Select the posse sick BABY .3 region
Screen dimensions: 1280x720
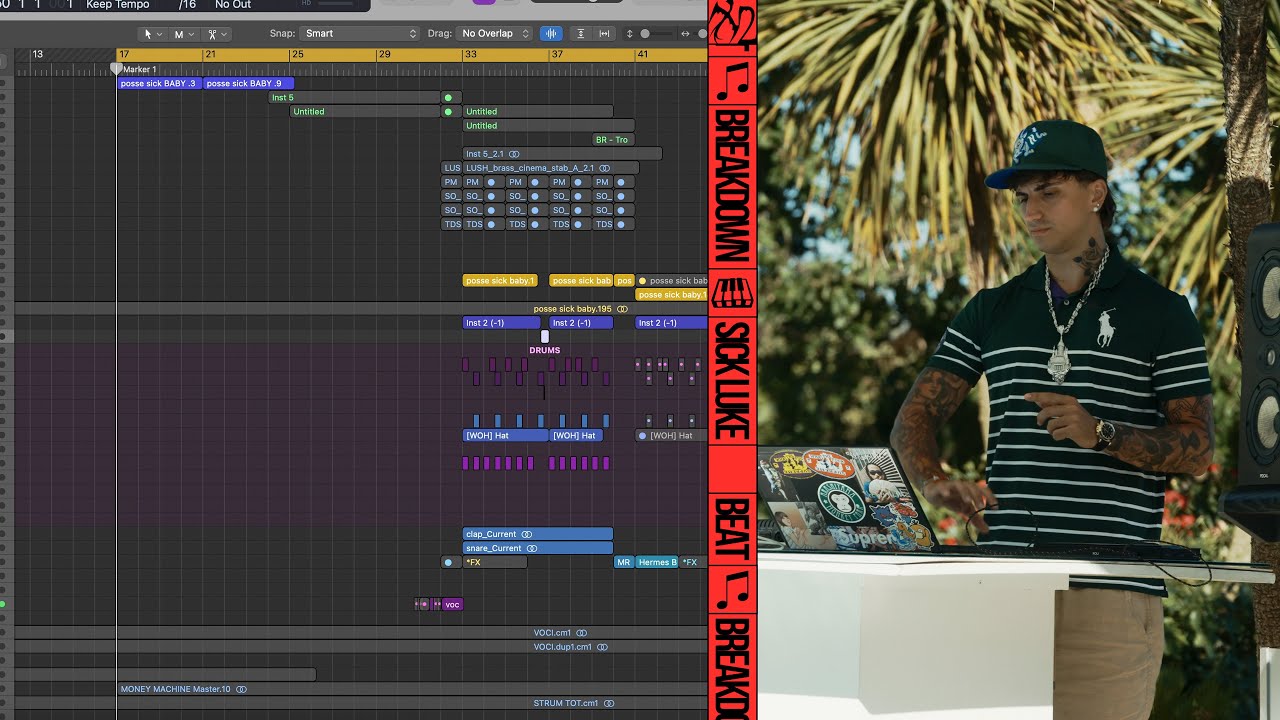point(159,84)
